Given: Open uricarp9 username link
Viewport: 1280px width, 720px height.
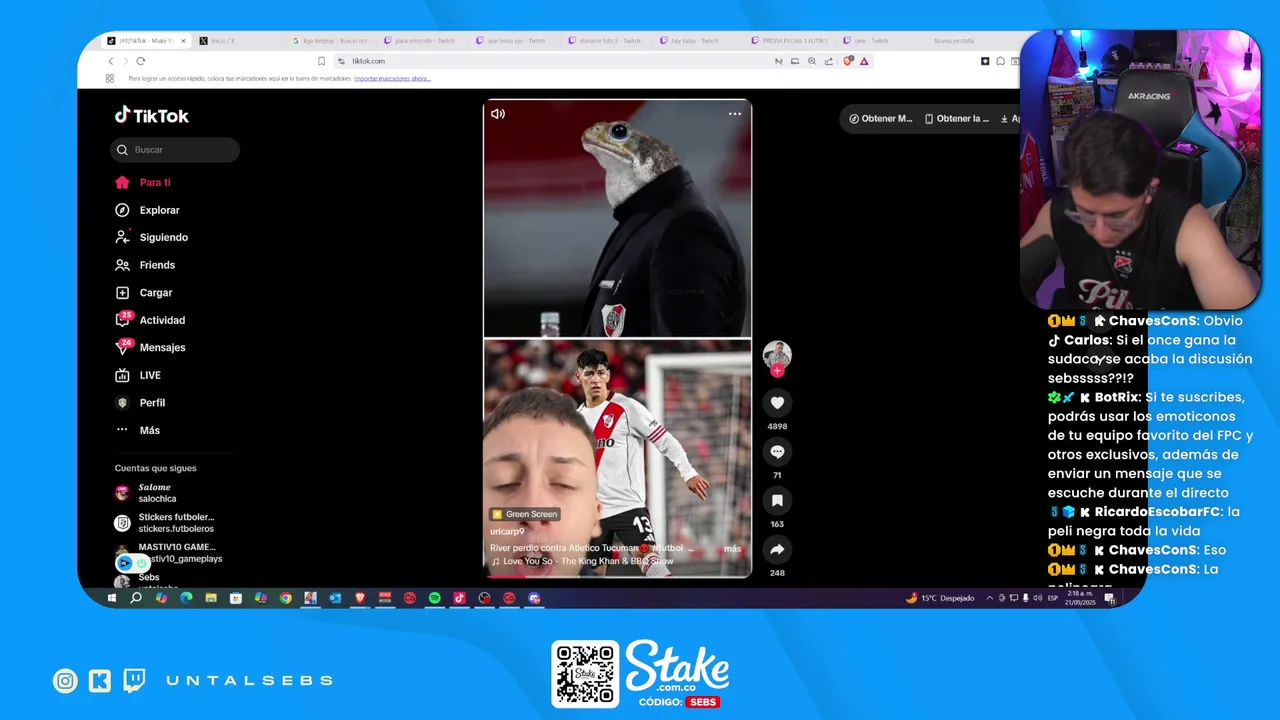Looking at the screenshot, I should [x=507, y=531].
